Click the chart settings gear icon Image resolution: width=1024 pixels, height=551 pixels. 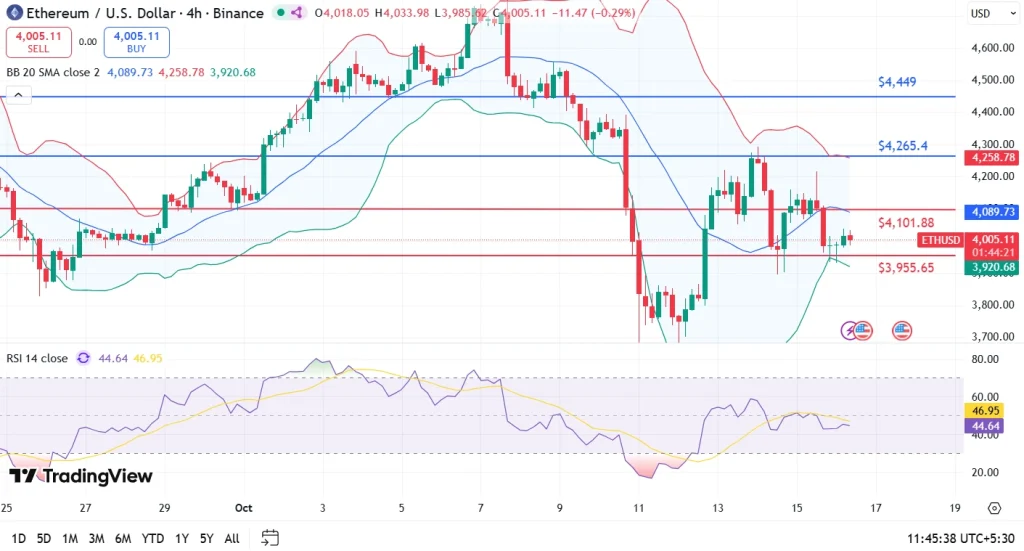point(994,508)
